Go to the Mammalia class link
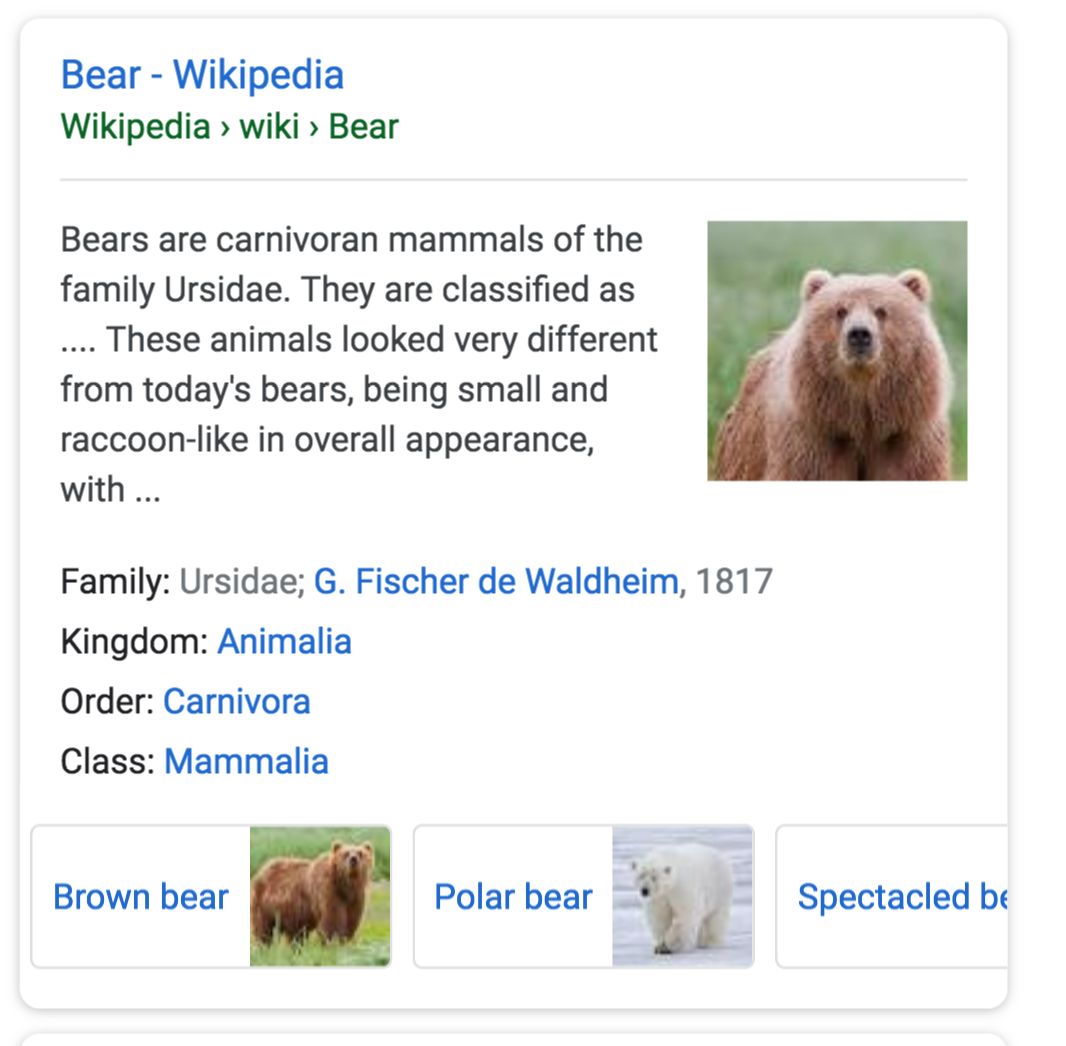 246,761
